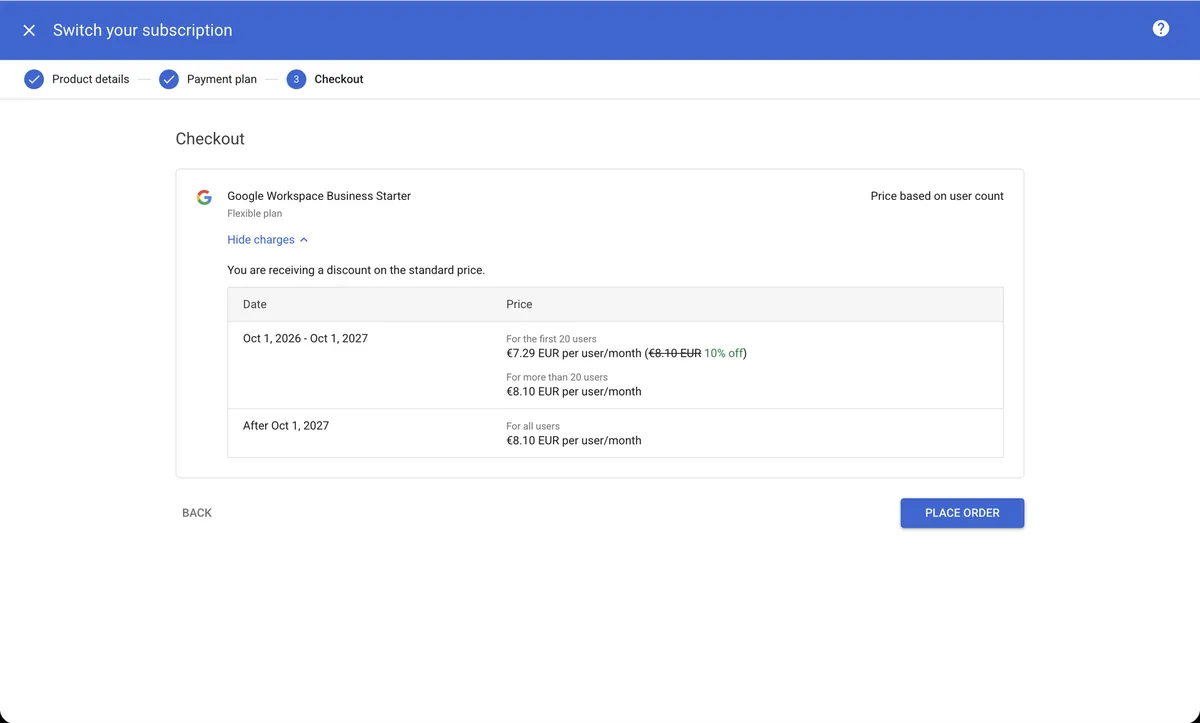Viewport: 1200px width, 723px height.
Task: Click the Product details step checkmark icon
Action: click(34, 79)
